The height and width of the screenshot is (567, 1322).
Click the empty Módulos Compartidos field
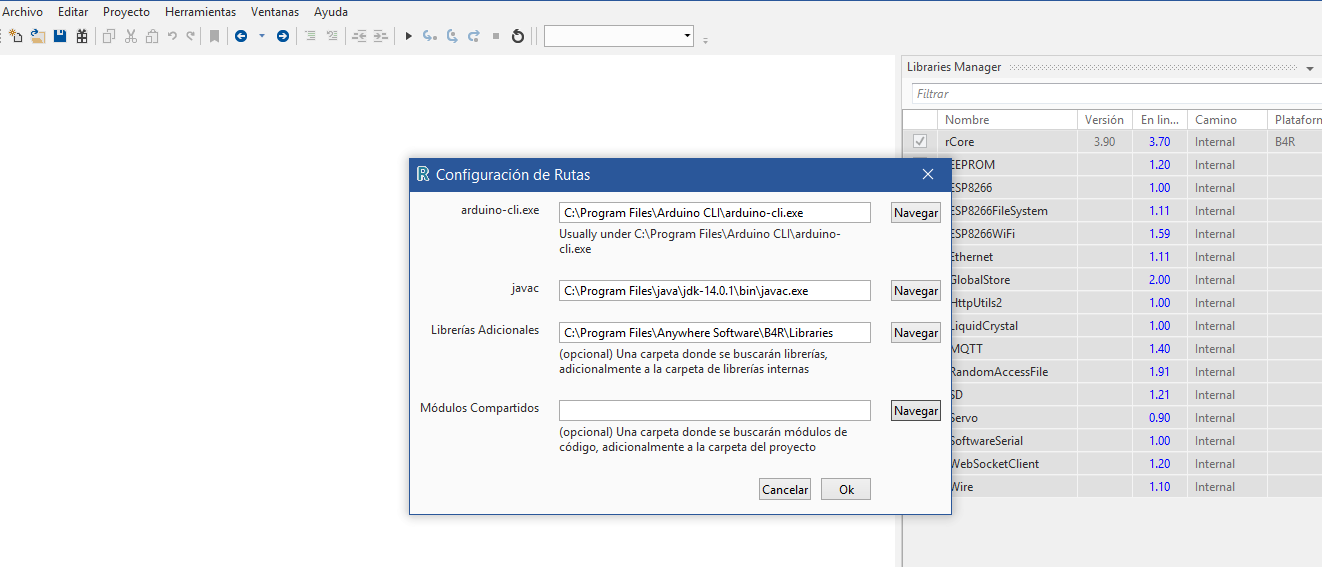tap(715, 411)
